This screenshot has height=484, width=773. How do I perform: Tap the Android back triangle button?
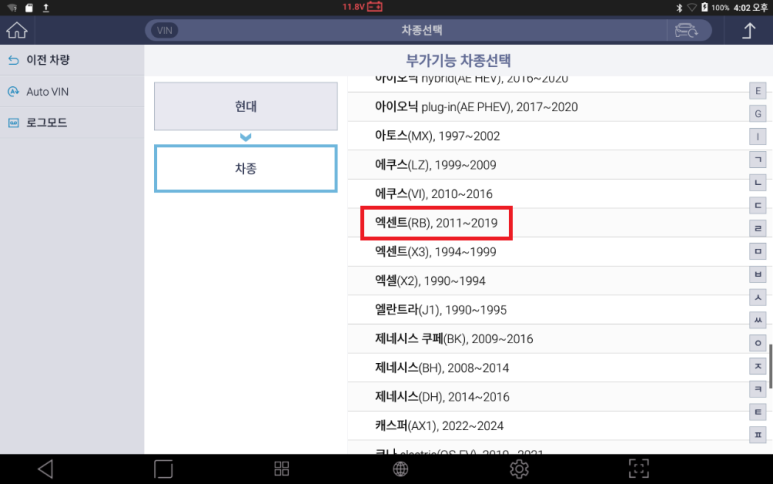click(x=45, y=469)
